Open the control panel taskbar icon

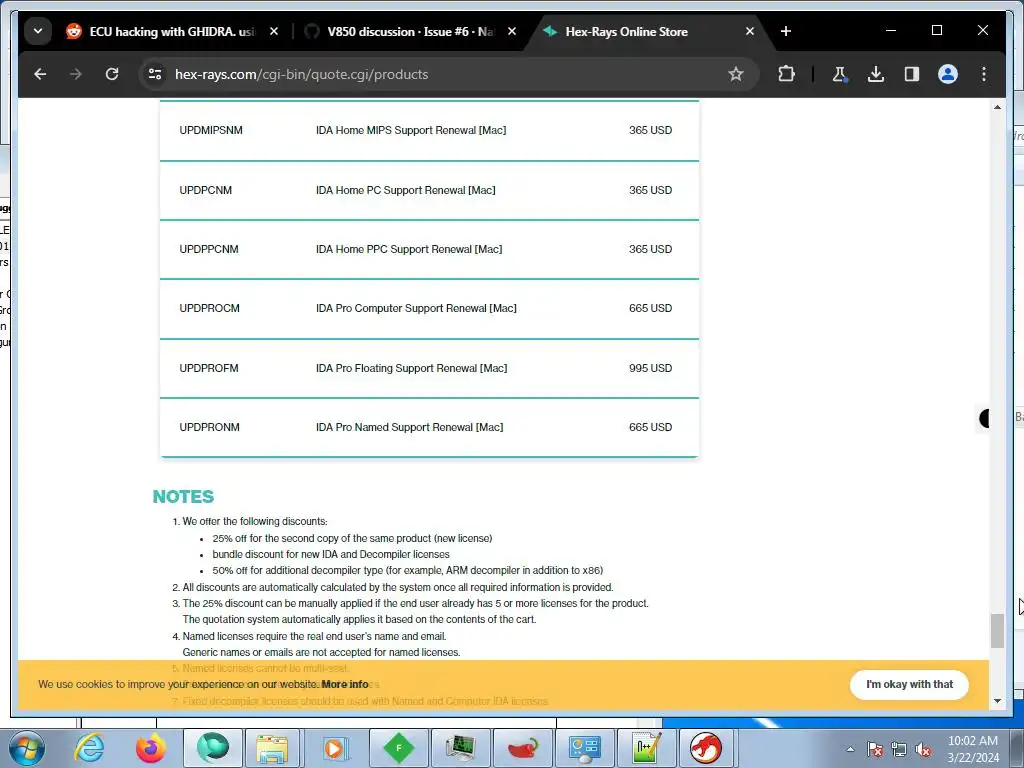point(584,748)
